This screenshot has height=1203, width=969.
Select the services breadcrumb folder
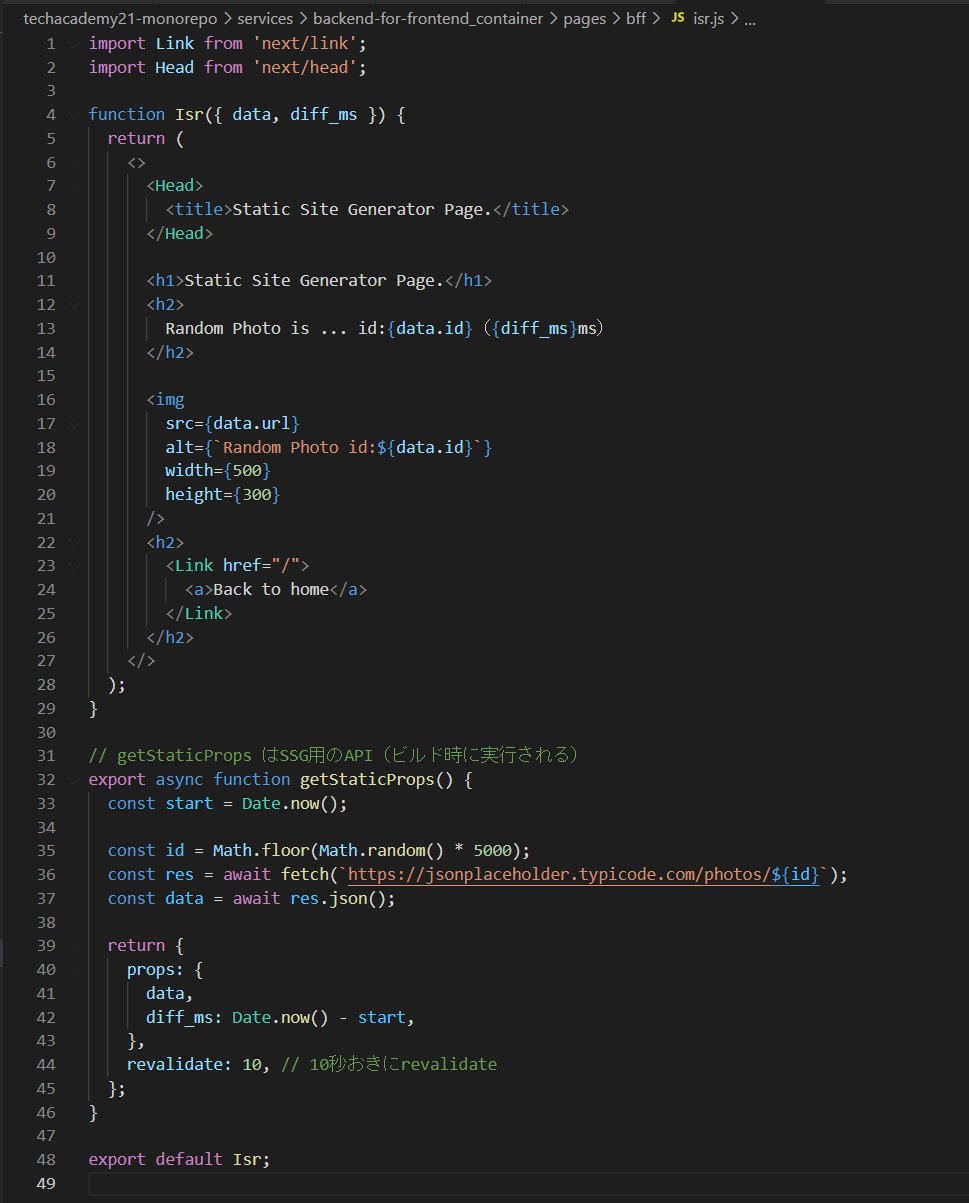click(x=265, y=18)
